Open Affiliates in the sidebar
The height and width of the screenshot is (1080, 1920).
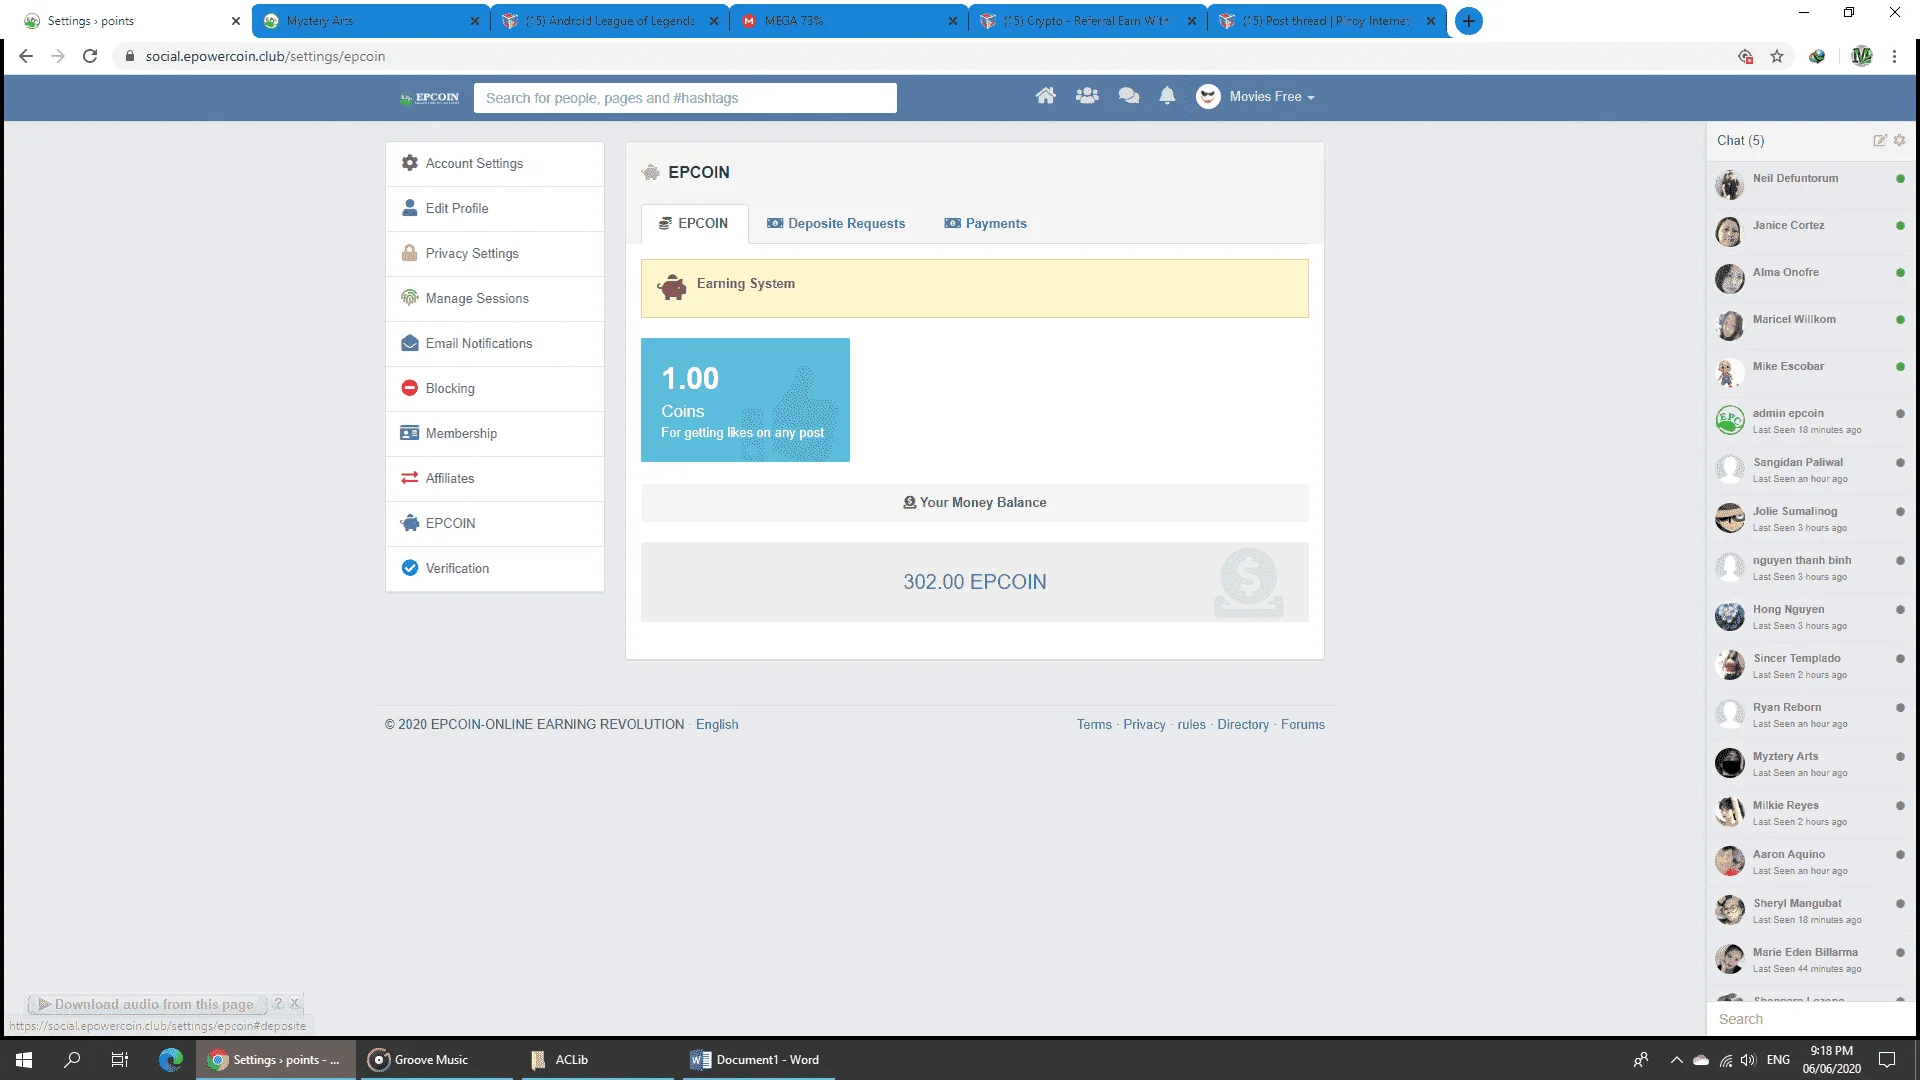(495, 478)
